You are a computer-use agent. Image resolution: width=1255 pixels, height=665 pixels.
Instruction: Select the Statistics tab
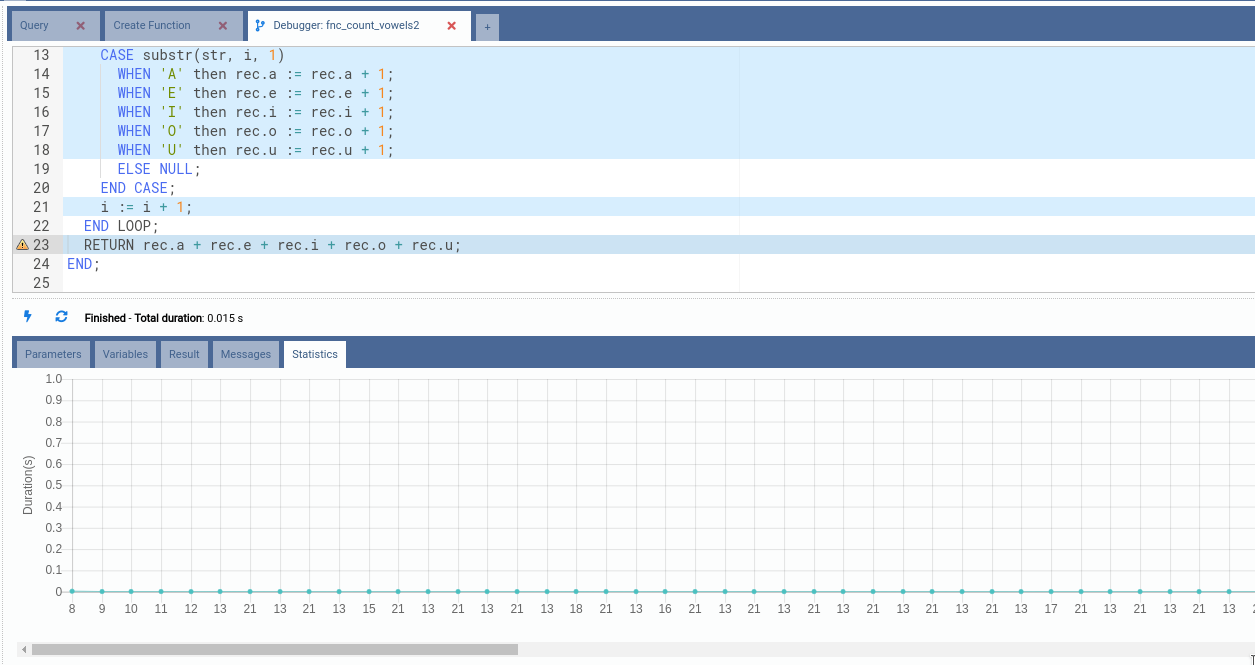point(315,354)
